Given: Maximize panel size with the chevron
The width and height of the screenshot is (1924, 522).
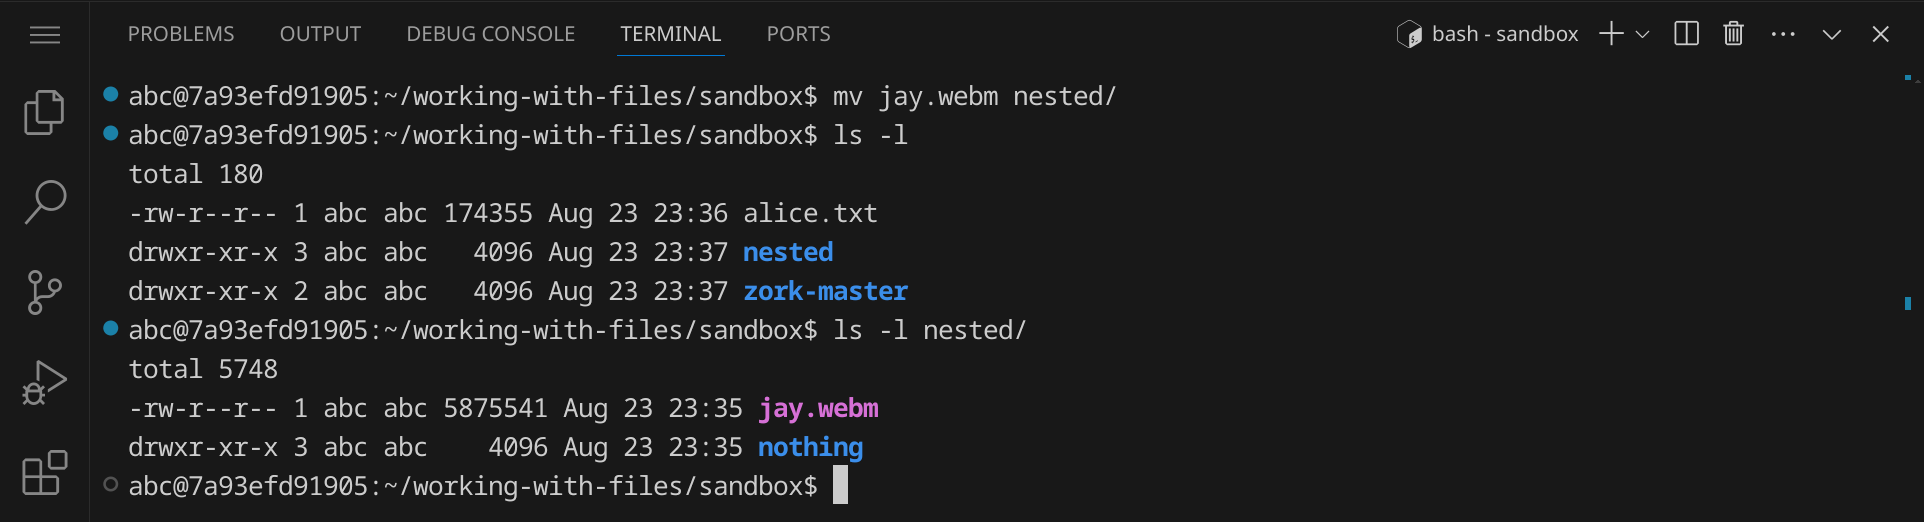Looking at the screenshot, I should [x=1831, y=34].
